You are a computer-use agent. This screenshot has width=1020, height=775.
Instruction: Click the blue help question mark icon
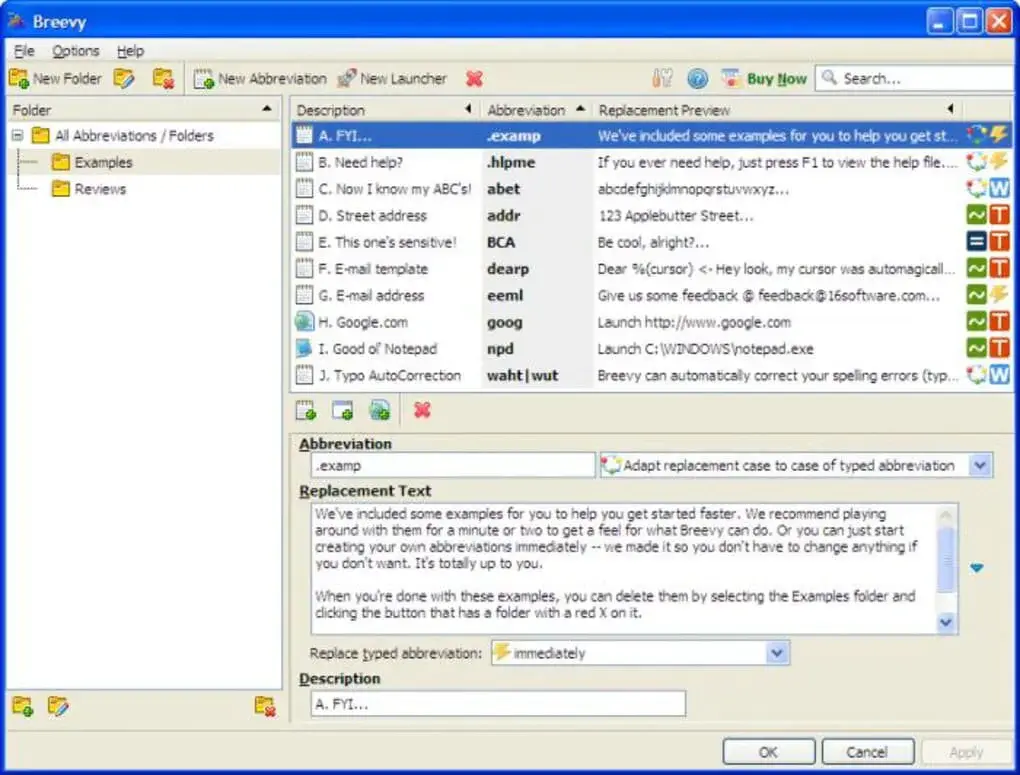click(697, 79)
